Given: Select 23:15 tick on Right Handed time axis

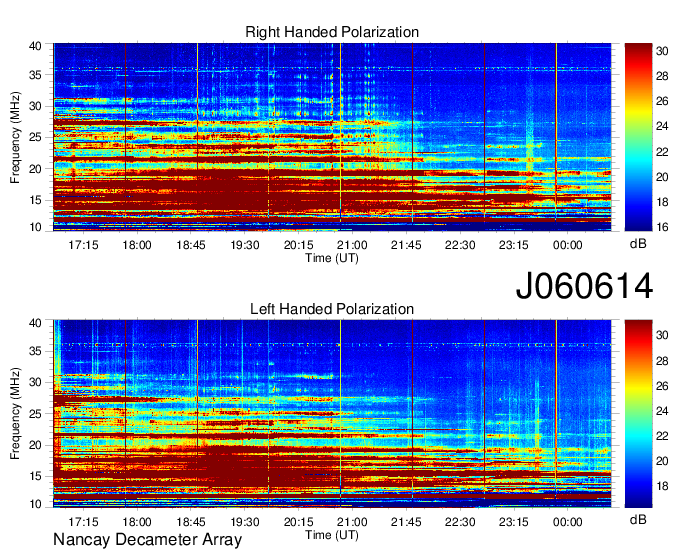Looking at the screenshot, I should coord(513,245).
